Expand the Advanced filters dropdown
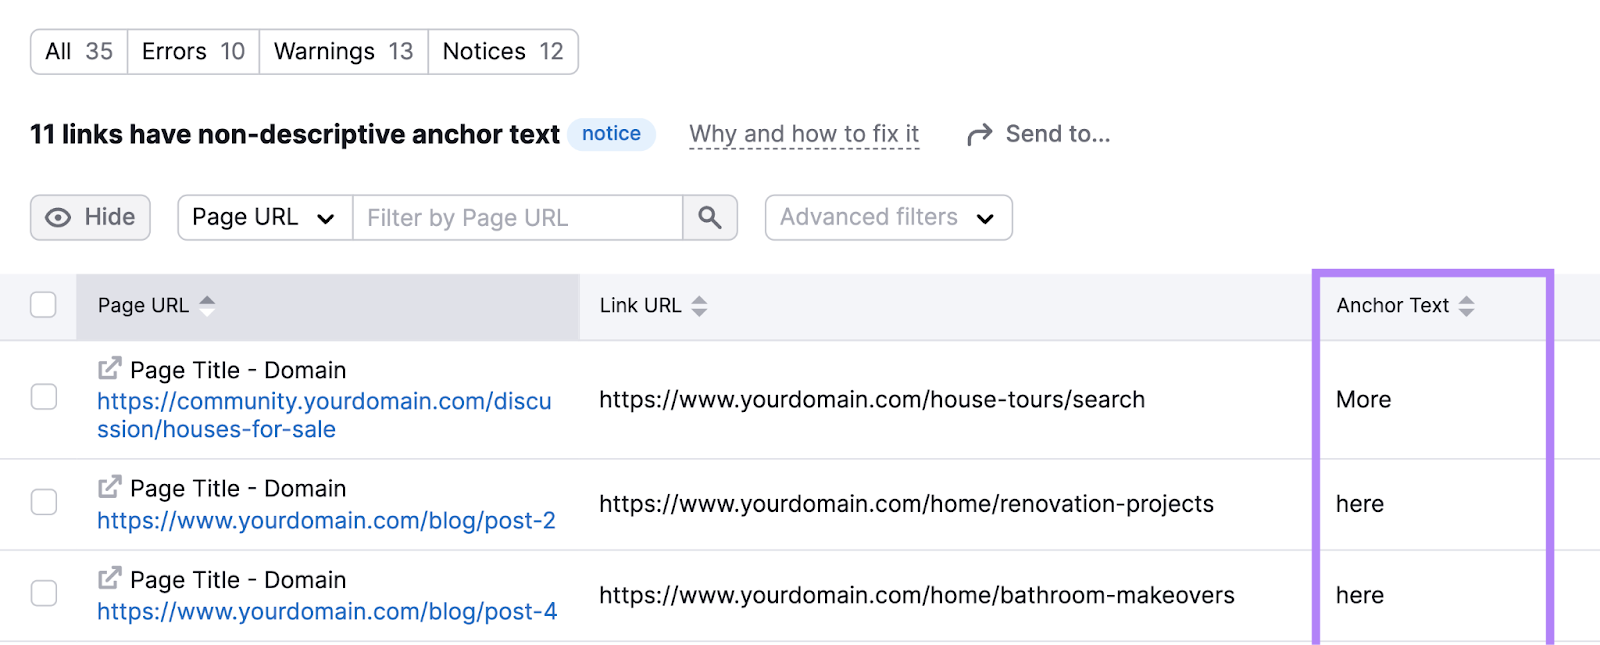The width and height of the screenshot is (1600, 645). point(887,217)
